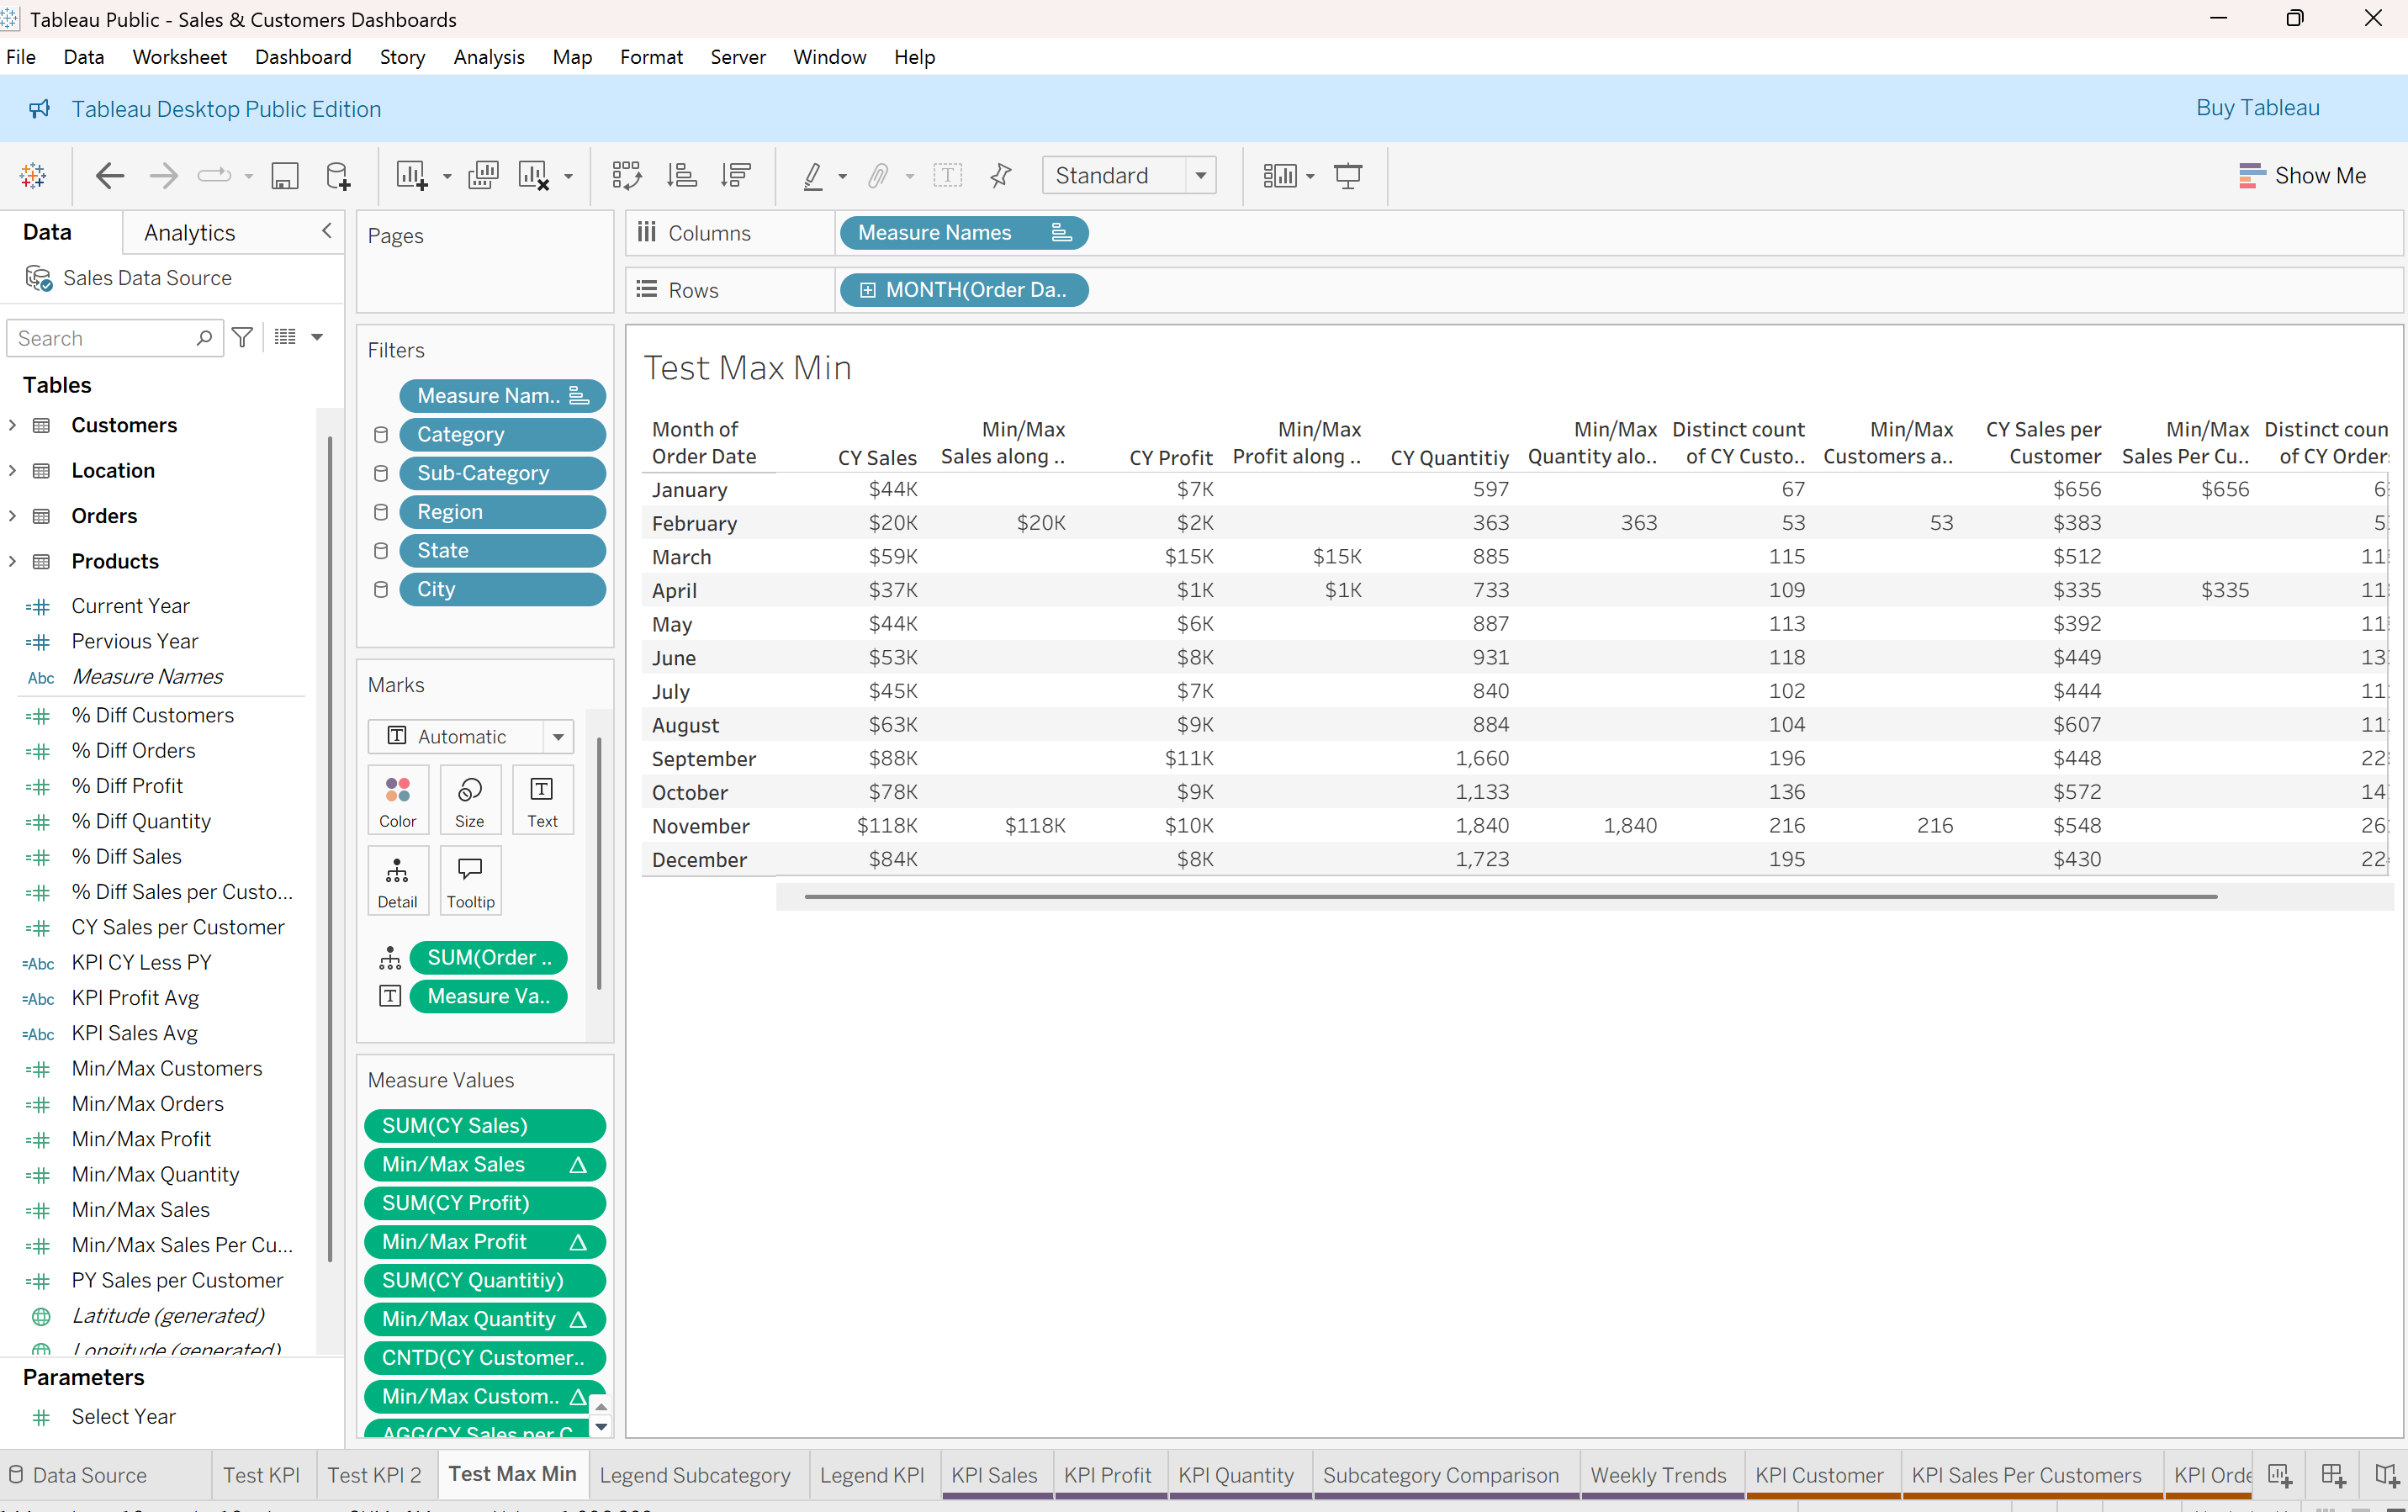
Task: Click the Clear Sheet icon
Action: 535,176
